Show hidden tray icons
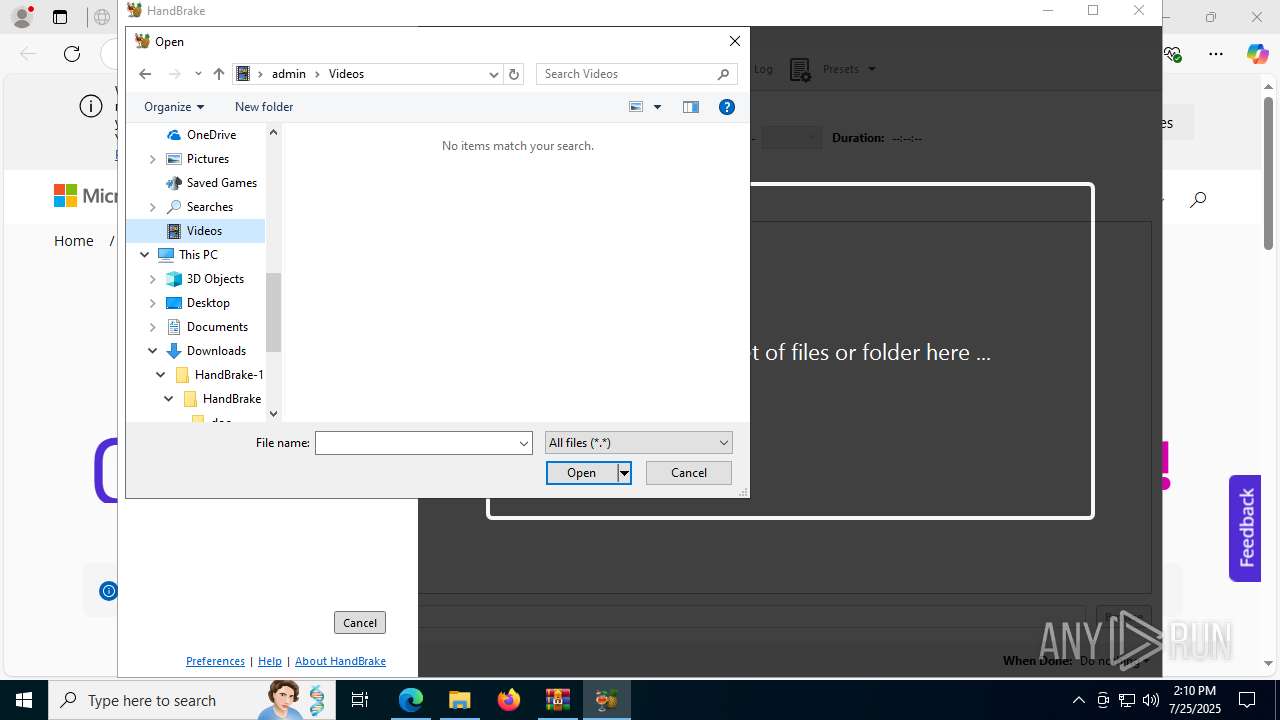 click(1078, 700)
